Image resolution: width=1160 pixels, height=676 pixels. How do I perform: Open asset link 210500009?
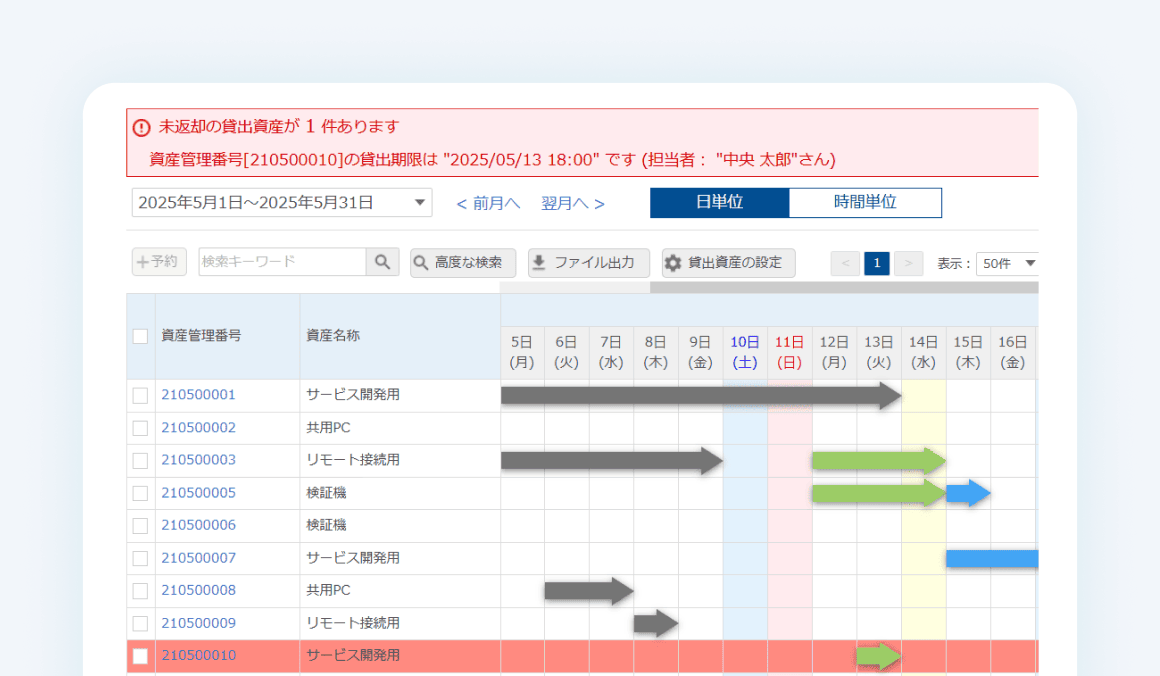pos(198,623)
